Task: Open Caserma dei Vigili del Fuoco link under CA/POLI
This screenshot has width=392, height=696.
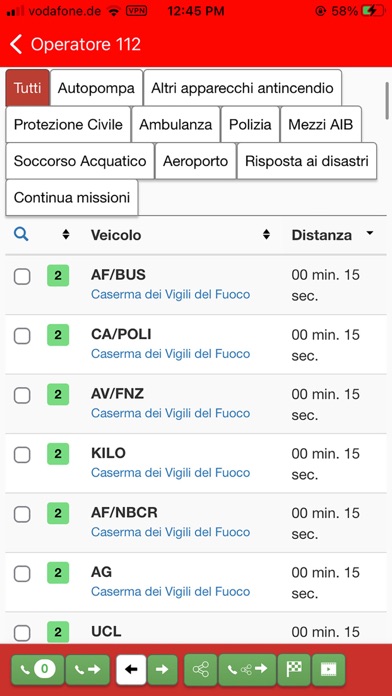Action: click(170, 354)
